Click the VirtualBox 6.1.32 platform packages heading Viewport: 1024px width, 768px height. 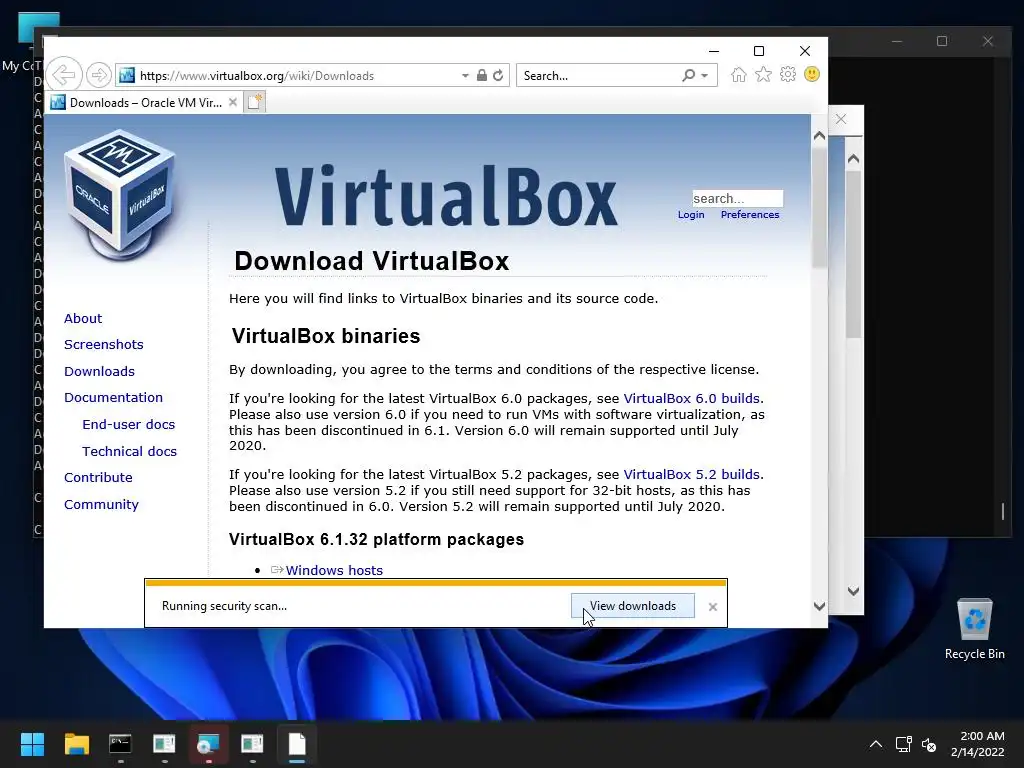(376, 539)
